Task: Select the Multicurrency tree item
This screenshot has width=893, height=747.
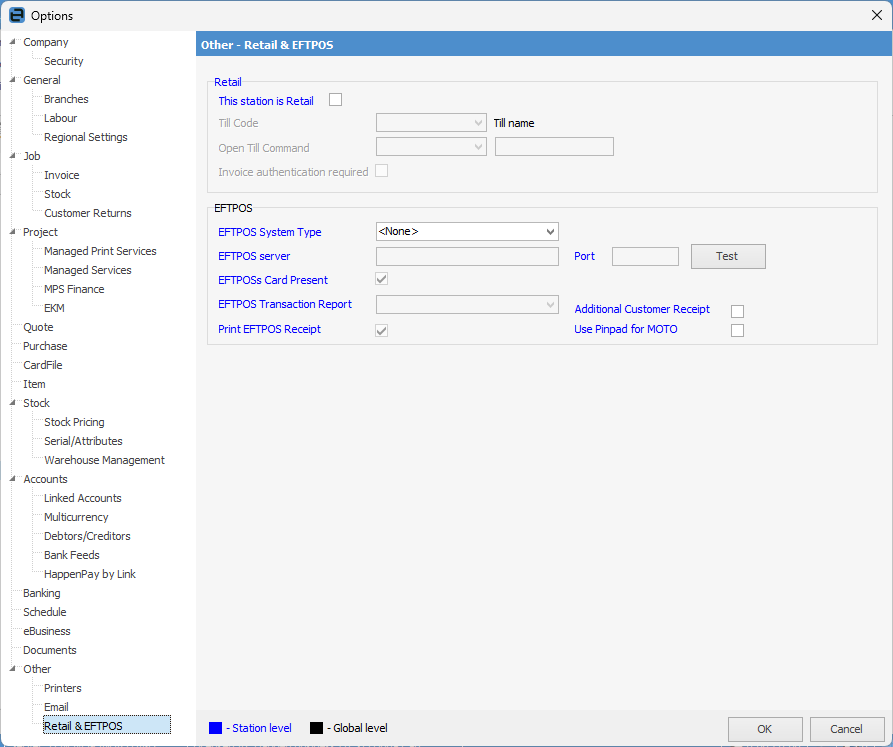Action: point(76,517)
